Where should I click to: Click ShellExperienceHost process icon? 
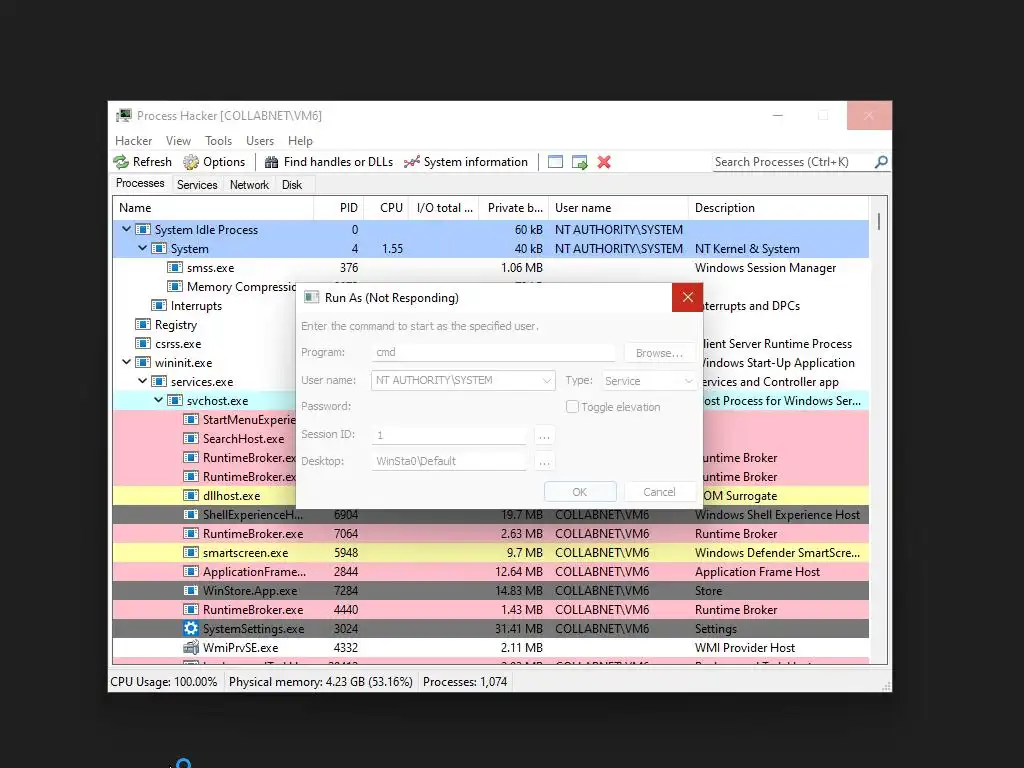[191, 515]
